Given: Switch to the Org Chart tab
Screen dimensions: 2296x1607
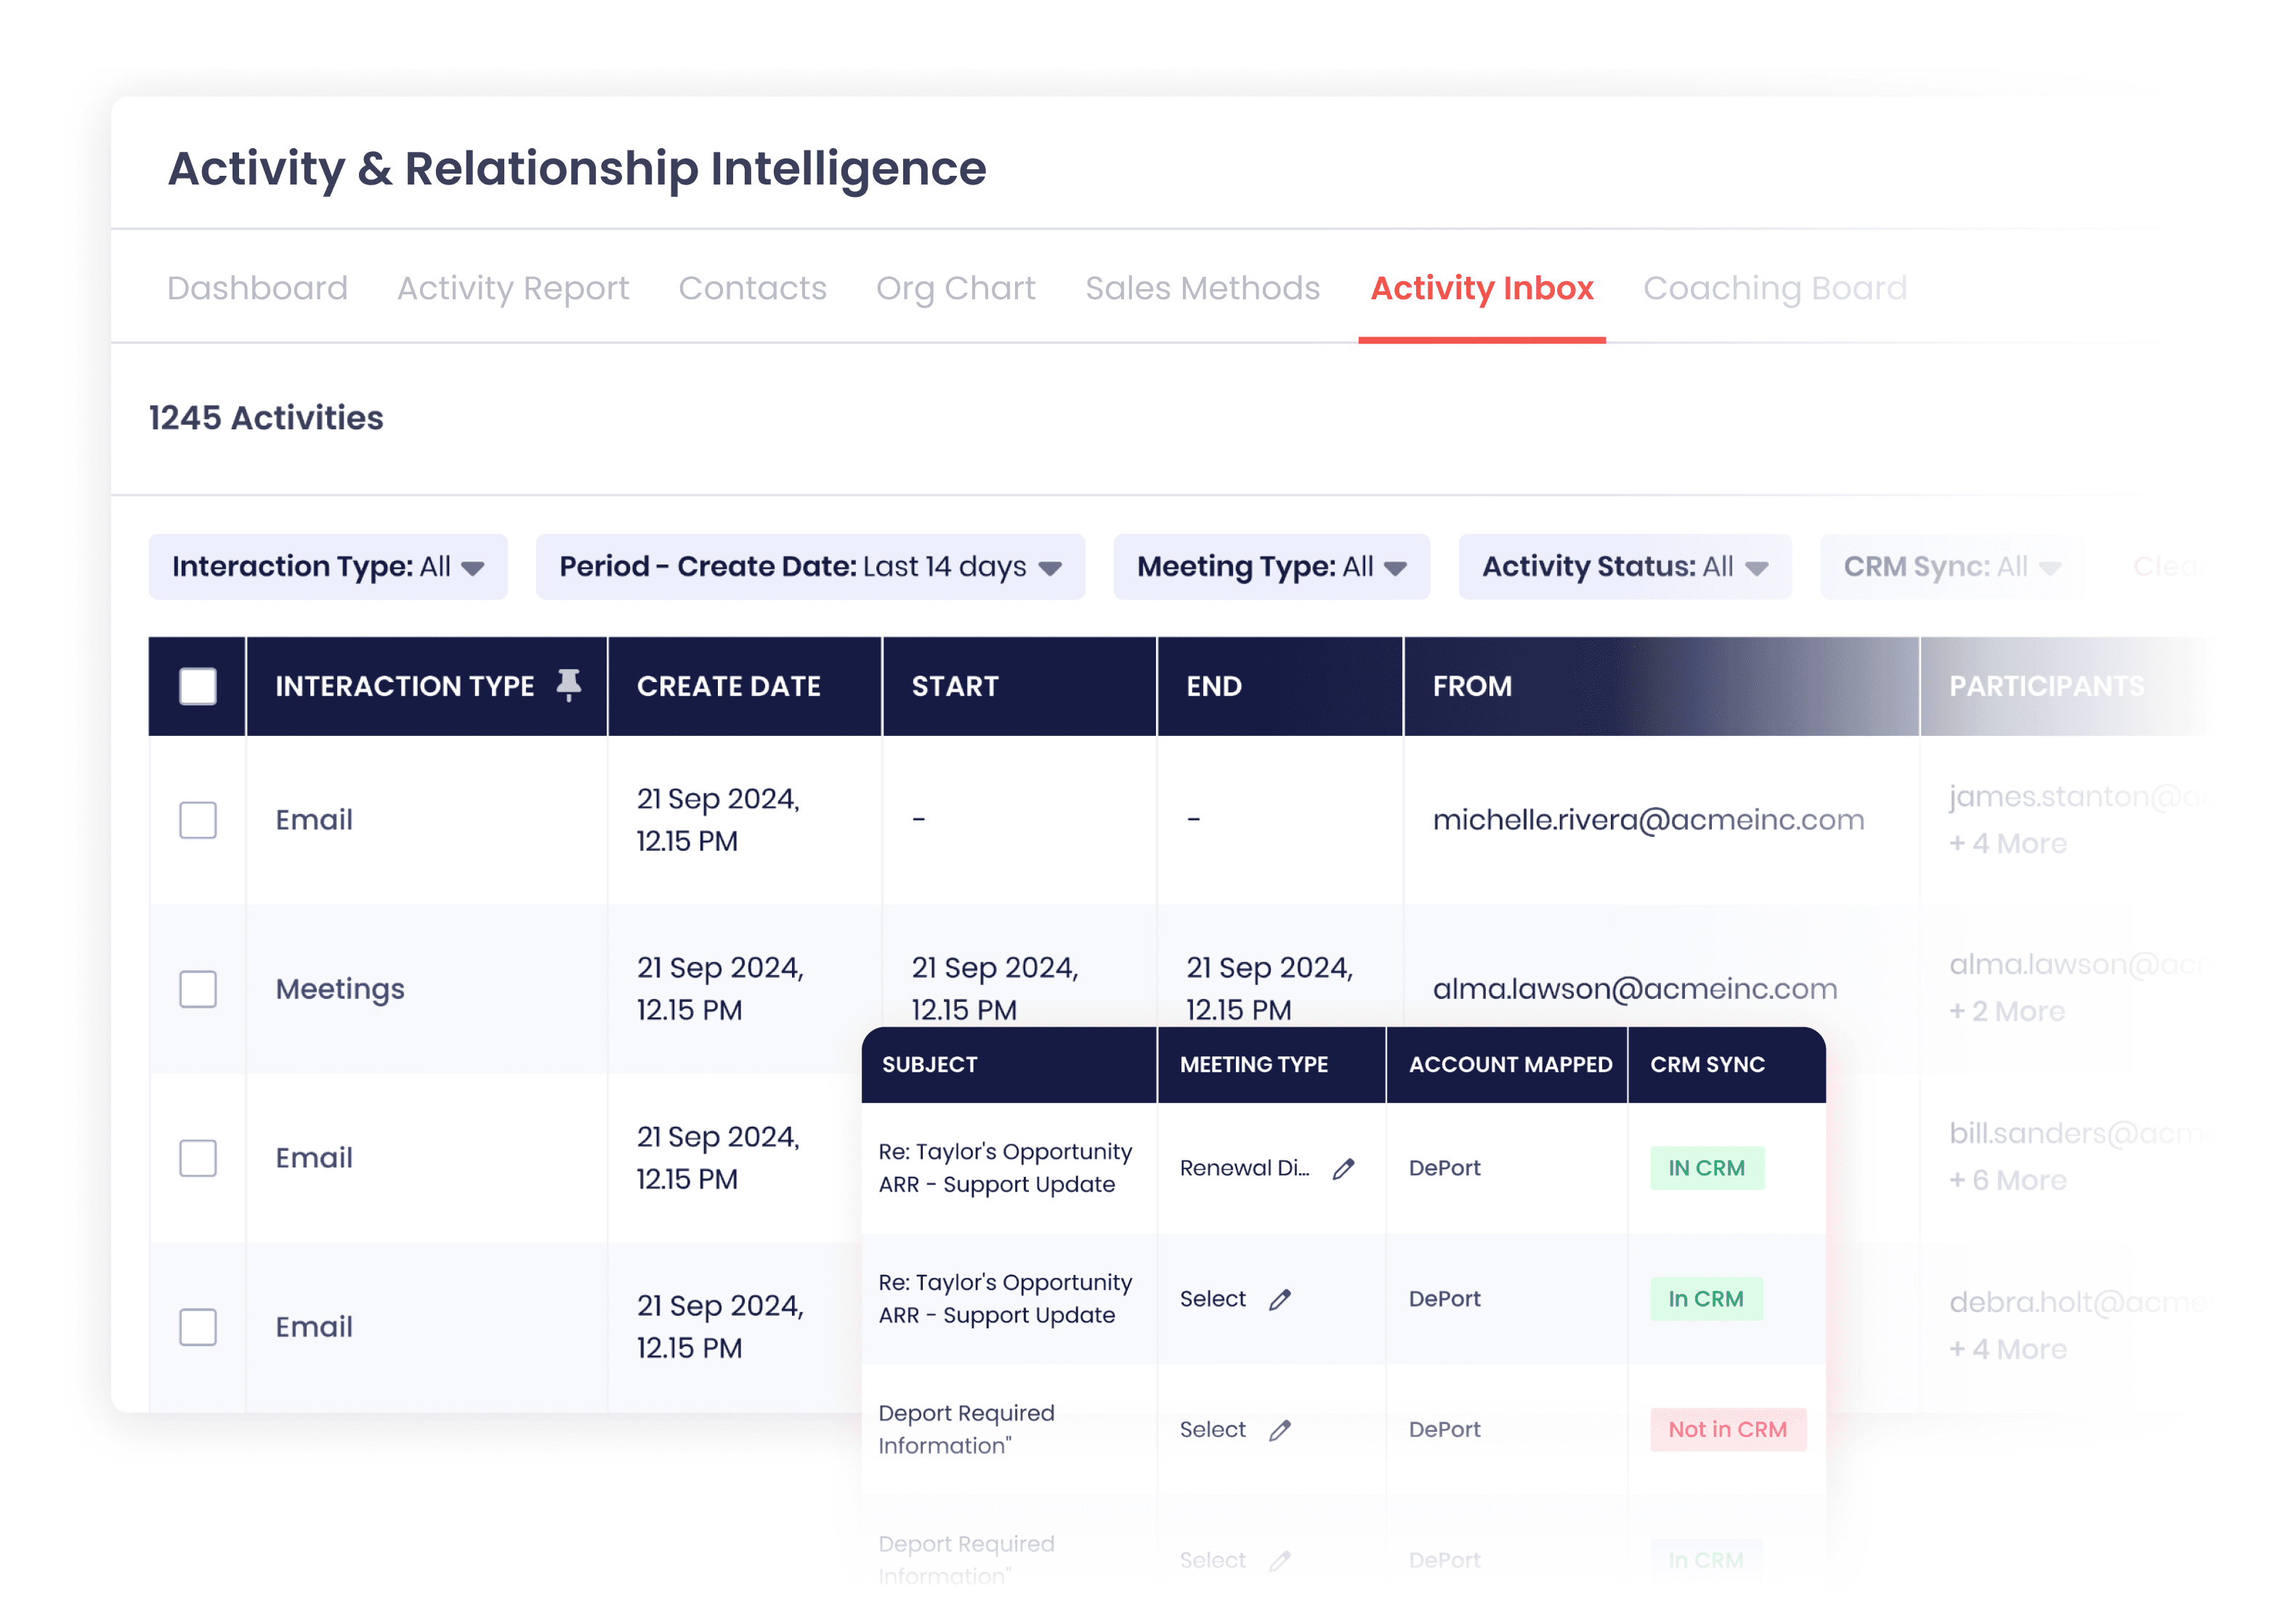Looking at the screenshot, I should (955, 288).
